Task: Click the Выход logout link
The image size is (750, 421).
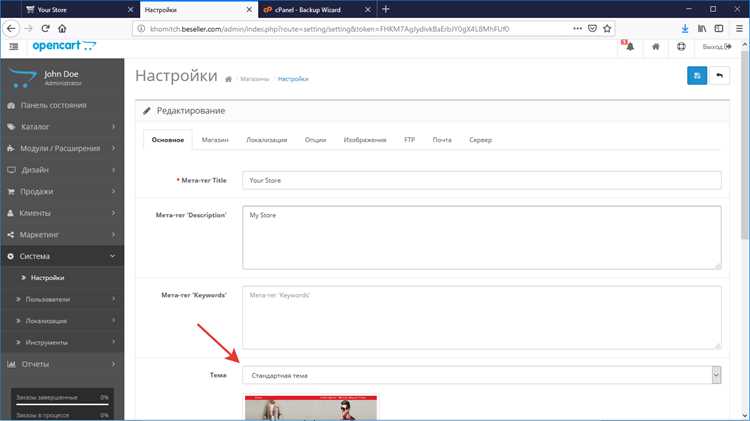Action: point(717,46)
